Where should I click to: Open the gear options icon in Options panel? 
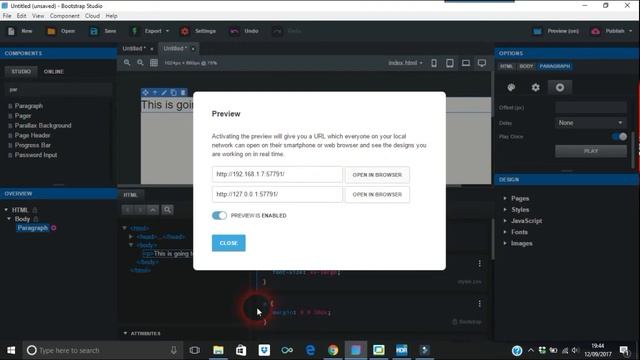click(x=536, y=87)
